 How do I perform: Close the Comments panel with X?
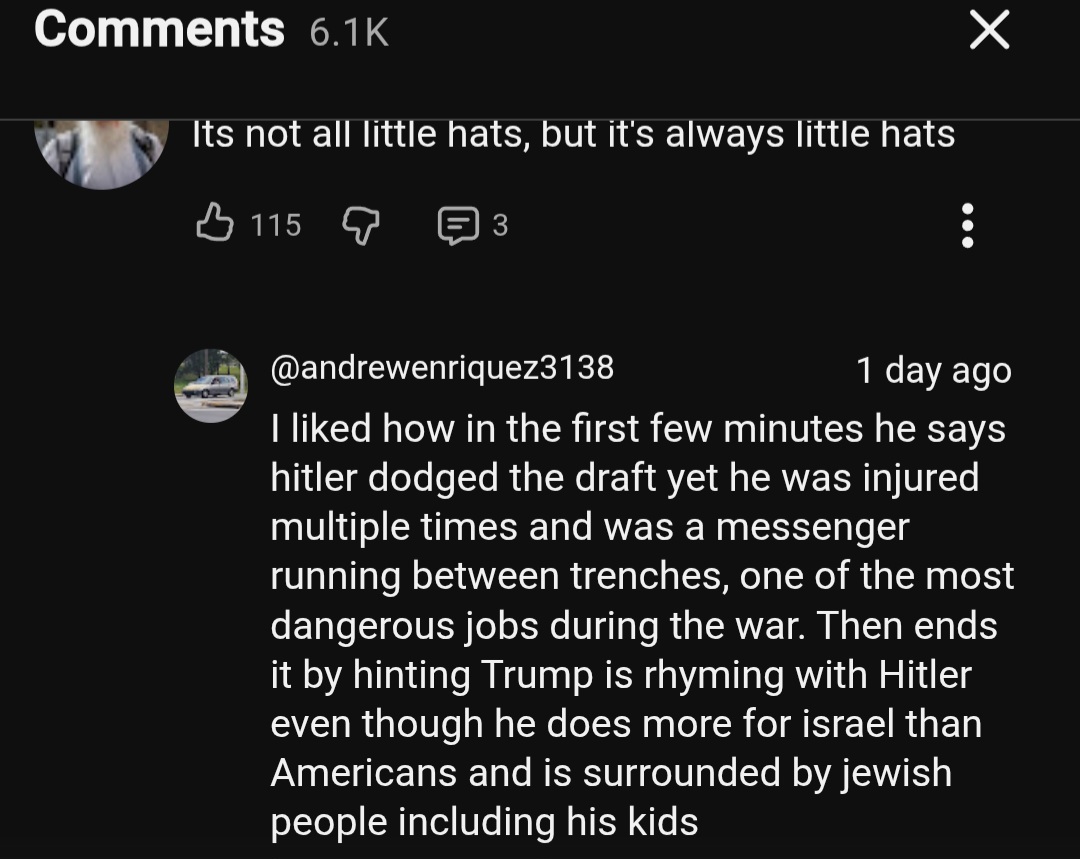[989, 32]
